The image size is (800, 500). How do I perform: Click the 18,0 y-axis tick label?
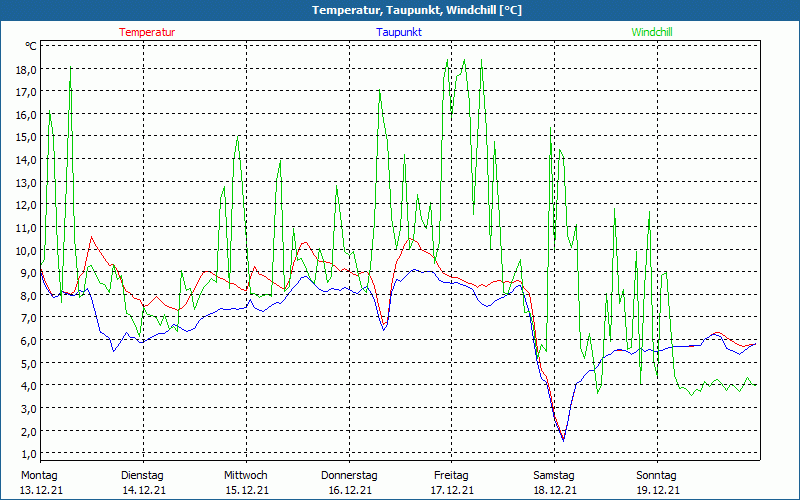pyautogui.click(x=26, y=69)
